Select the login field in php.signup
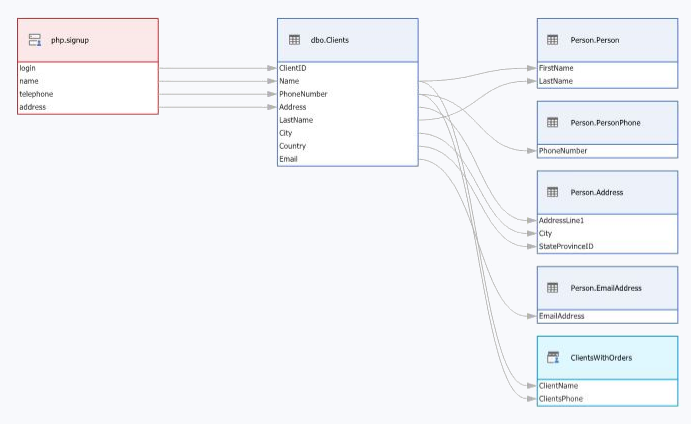 coord(28,68)
